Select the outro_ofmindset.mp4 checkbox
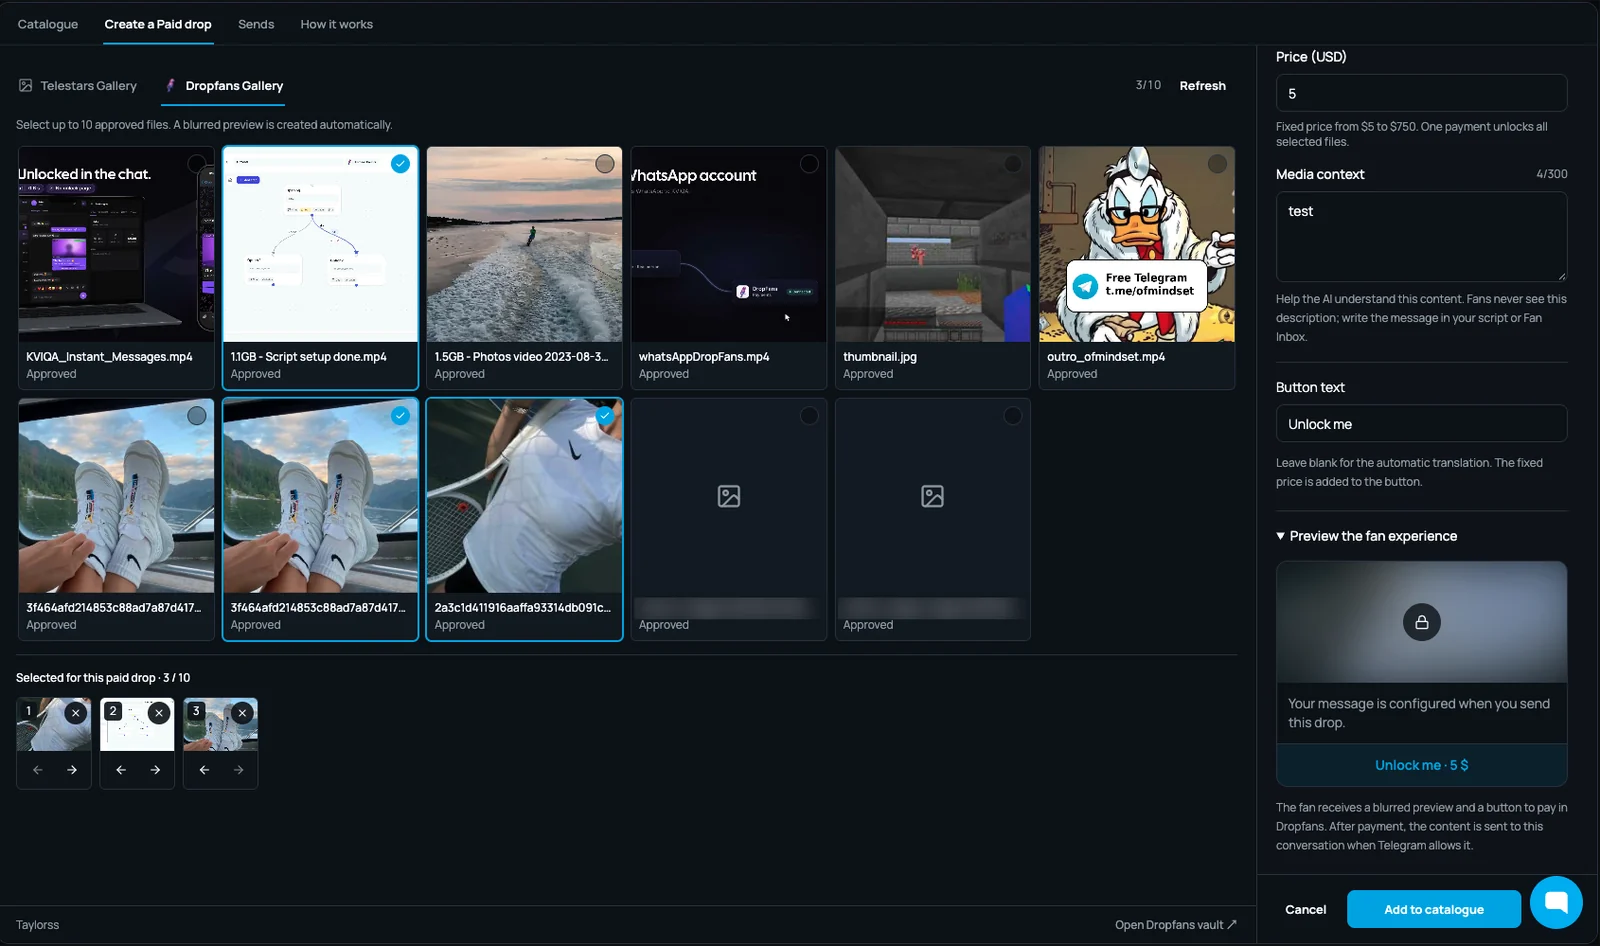Screen dimensions: 1600x946 coord(1217,164)
